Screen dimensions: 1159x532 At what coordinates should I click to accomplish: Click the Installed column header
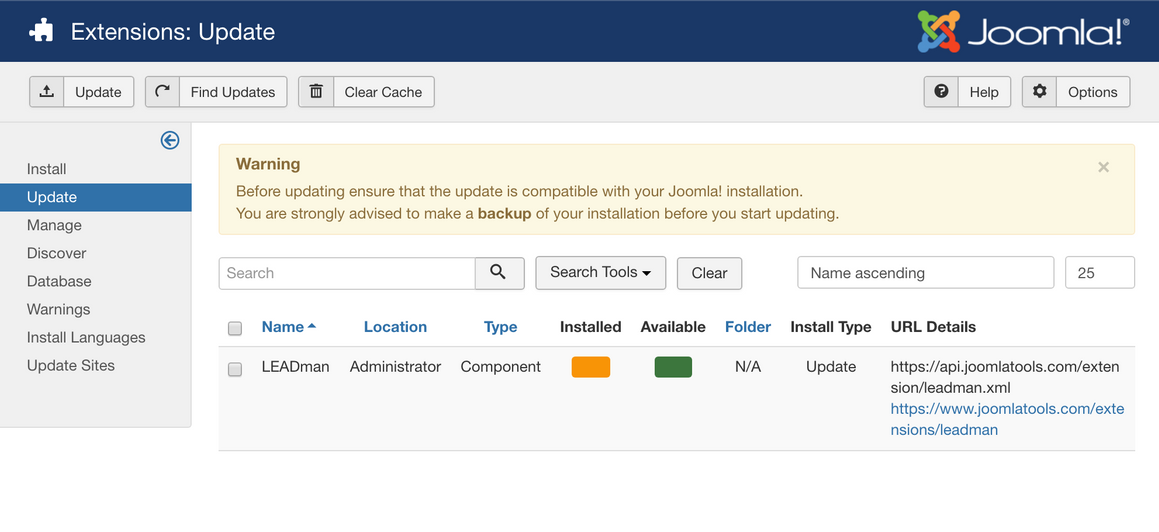[591, 327]
